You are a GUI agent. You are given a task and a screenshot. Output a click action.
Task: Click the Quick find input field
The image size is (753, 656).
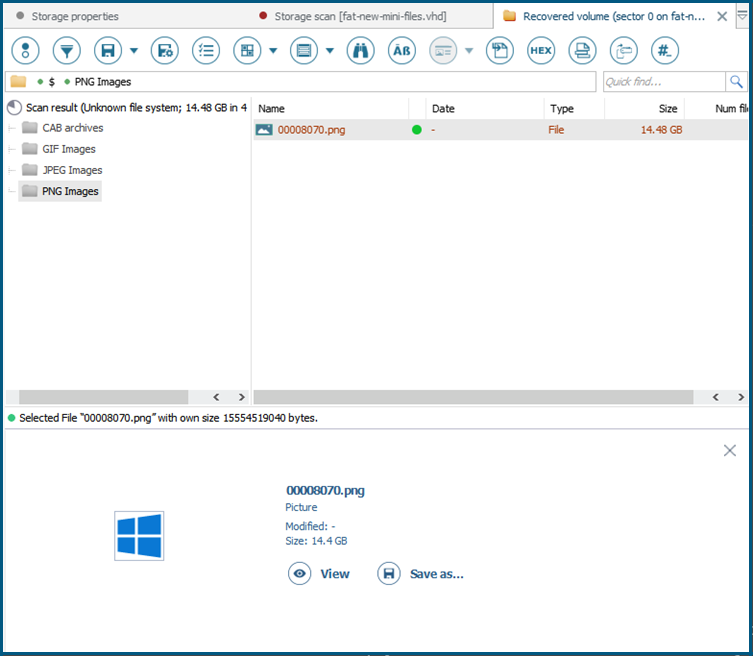click(x=664, y=82)
